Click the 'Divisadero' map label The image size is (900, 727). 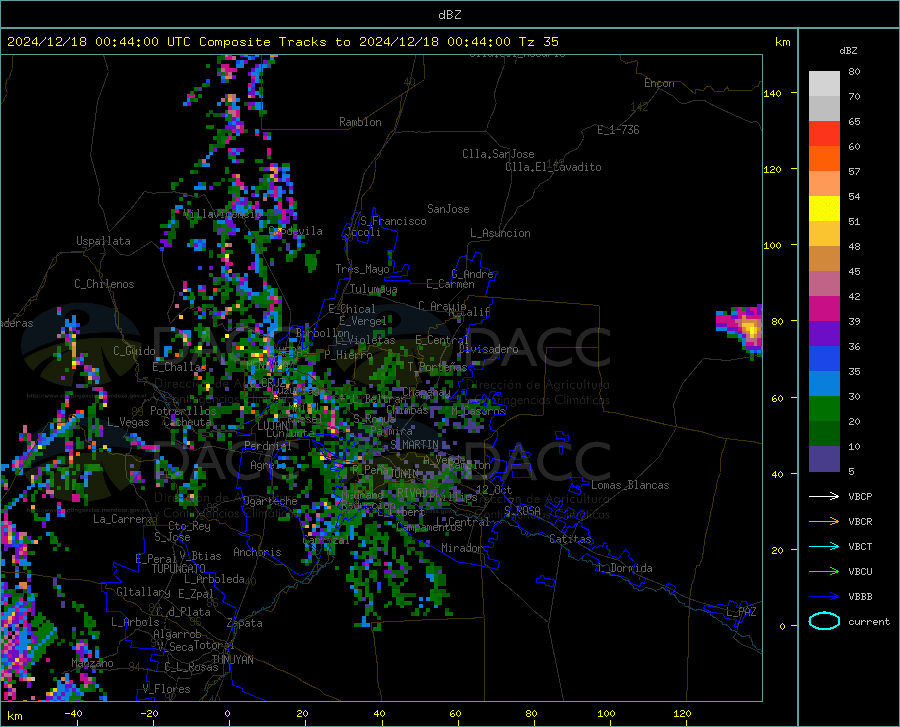point(488,349)
